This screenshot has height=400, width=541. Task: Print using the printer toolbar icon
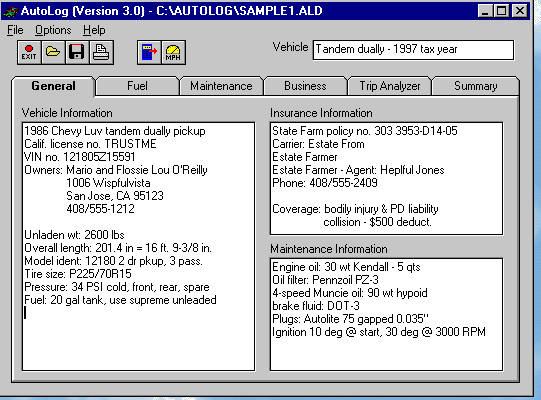(101, 52)
